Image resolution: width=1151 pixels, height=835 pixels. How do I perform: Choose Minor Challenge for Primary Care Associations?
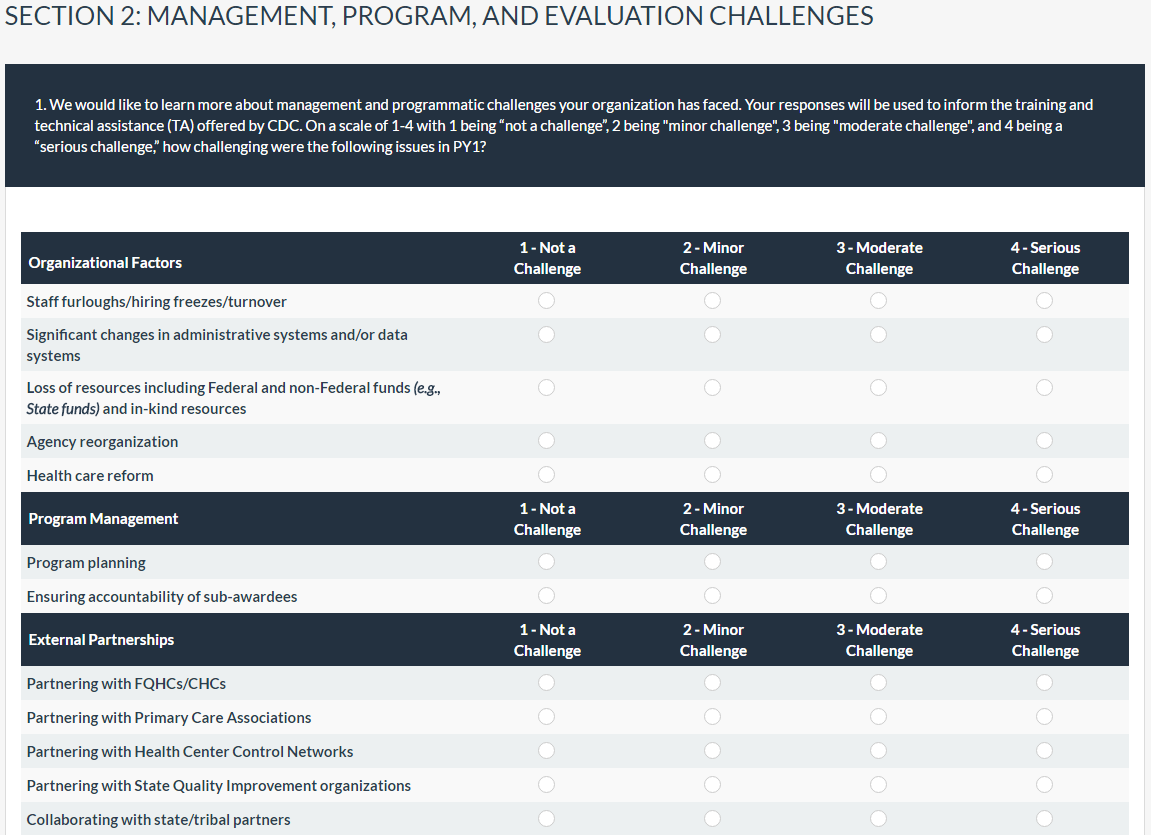[x=712, y=717]
